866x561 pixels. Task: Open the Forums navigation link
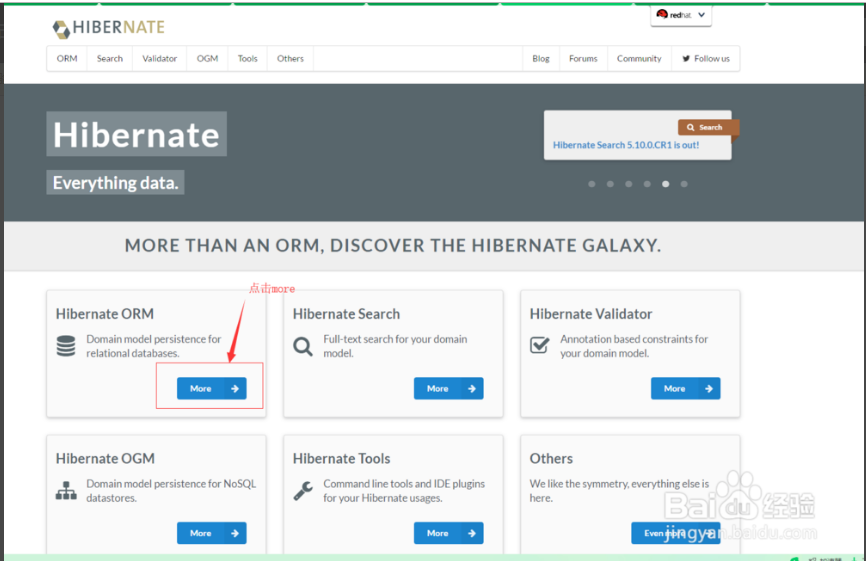(583, 59)
